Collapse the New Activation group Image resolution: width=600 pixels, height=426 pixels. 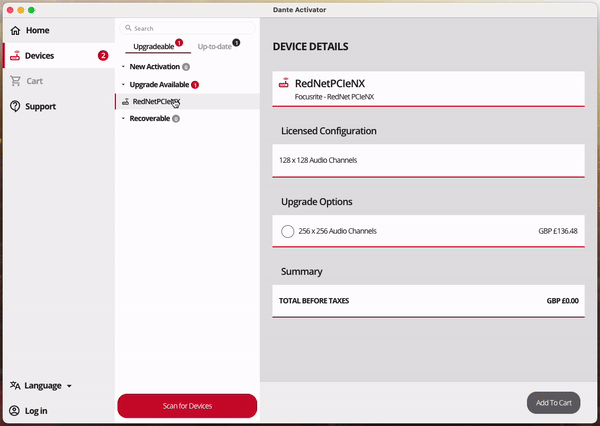[123, 67]
